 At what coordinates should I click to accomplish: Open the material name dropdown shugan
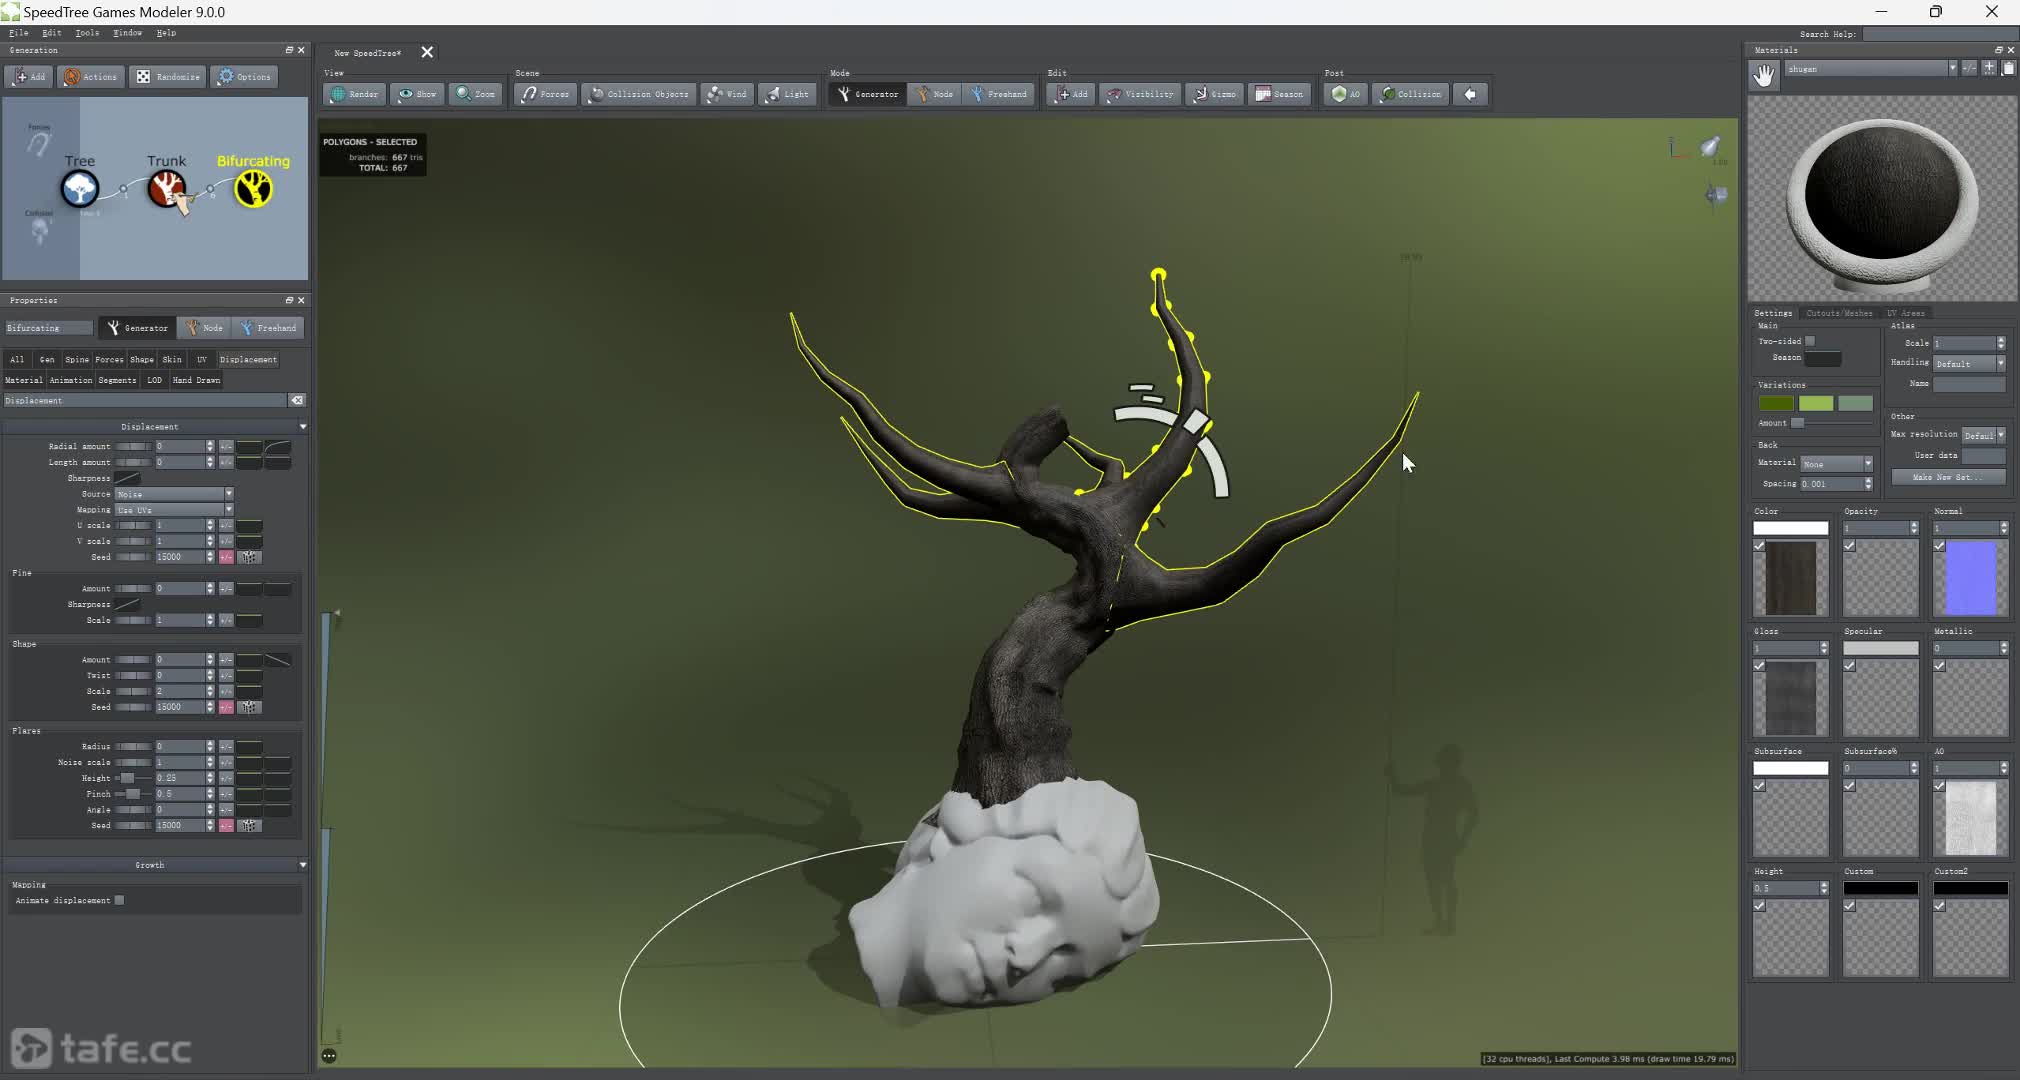pos(1871,68)
